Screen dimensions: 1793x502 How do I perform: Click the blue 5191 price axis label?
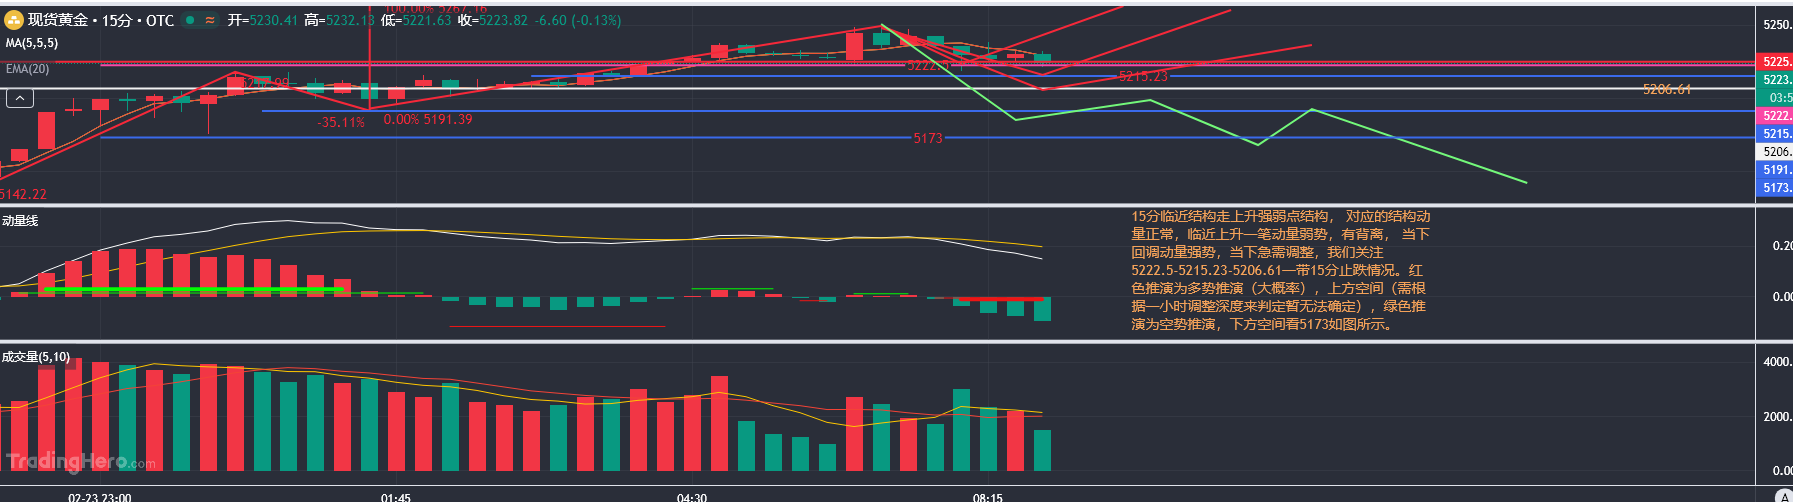pyautogui.click(x=1775, y=170)
